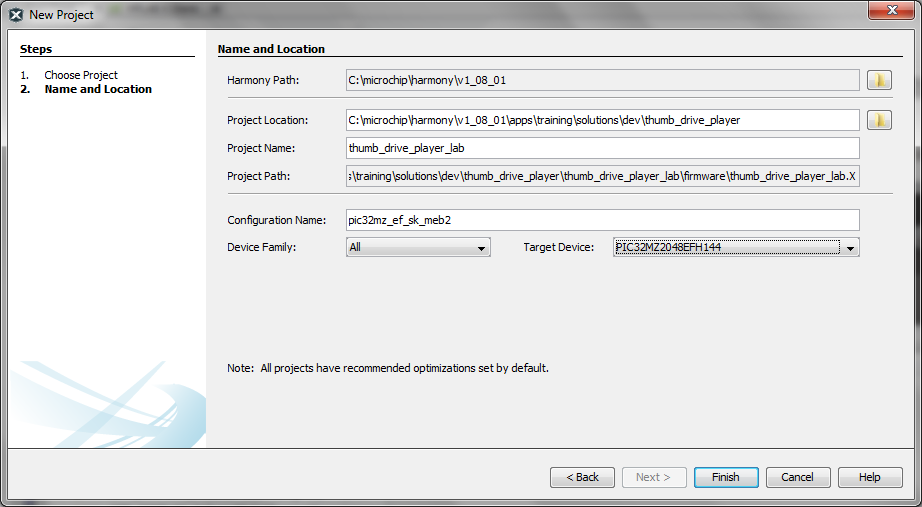922x507 pixels.
Task: Click the New Project window title icon
Action: (x=15, y=15)
